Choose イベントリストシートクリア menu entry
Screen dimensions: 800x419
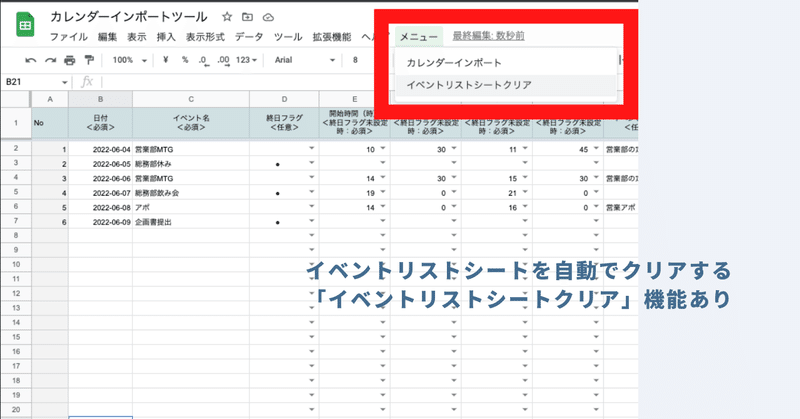tap(505, 85)
